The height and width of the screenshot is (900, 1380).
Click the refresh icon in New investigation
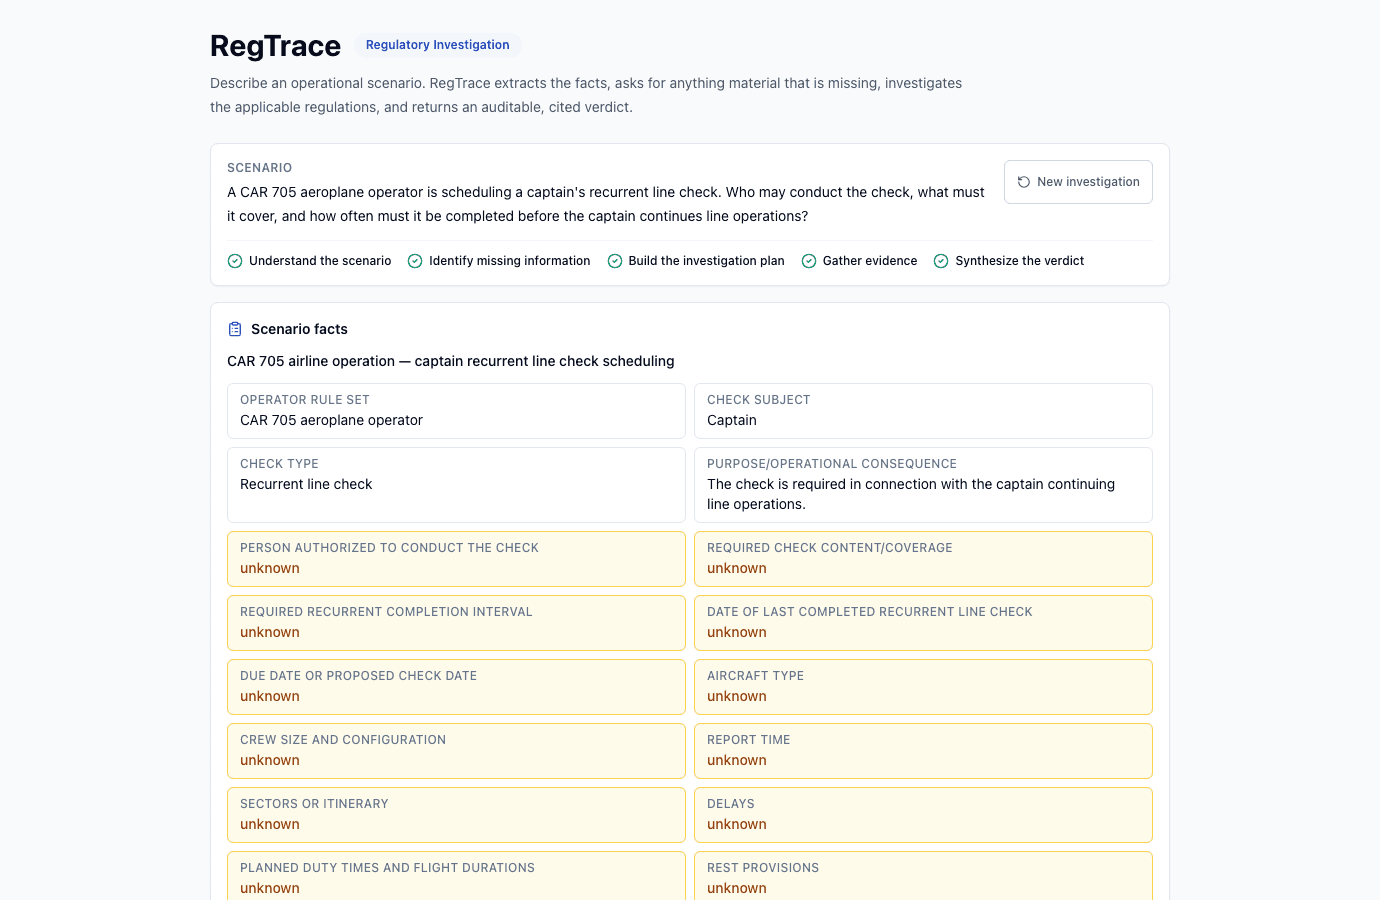click(1024, 182)
